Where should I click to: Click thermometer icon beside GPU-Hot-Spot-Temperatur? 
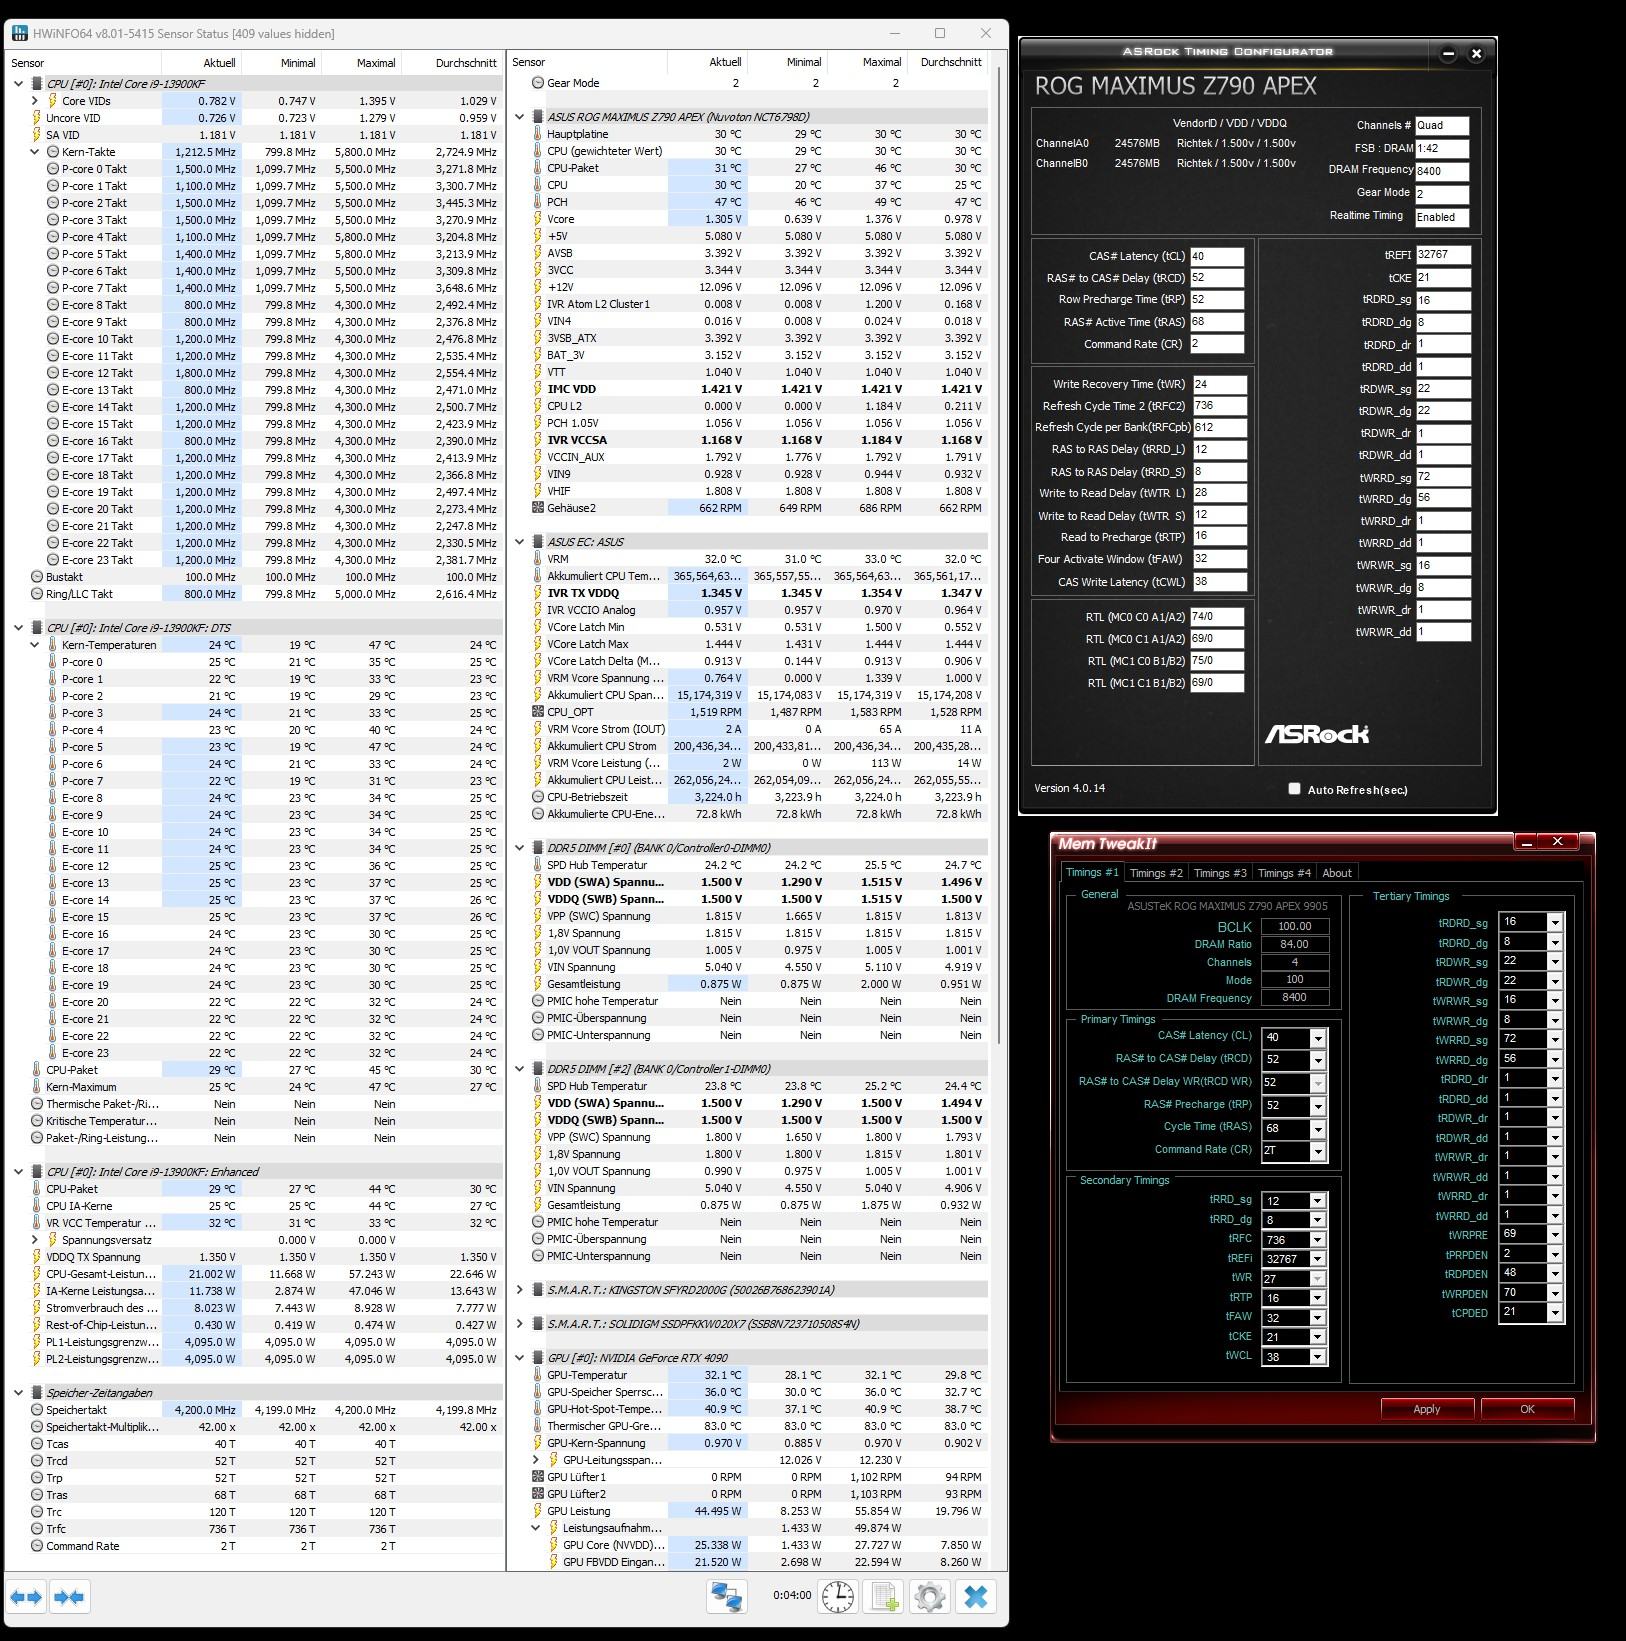click(538, 1409)
